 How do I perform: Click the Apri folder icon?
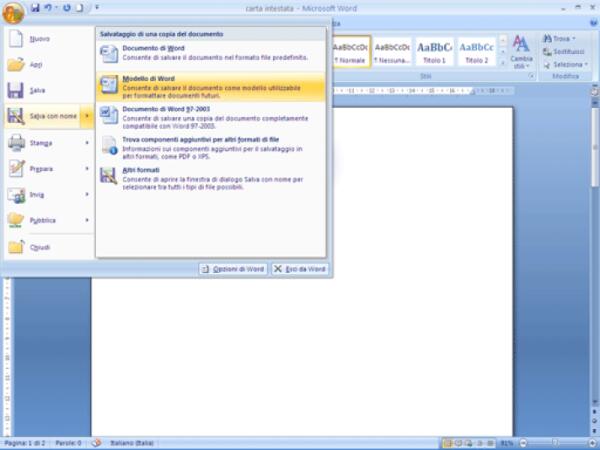[16, 64]
